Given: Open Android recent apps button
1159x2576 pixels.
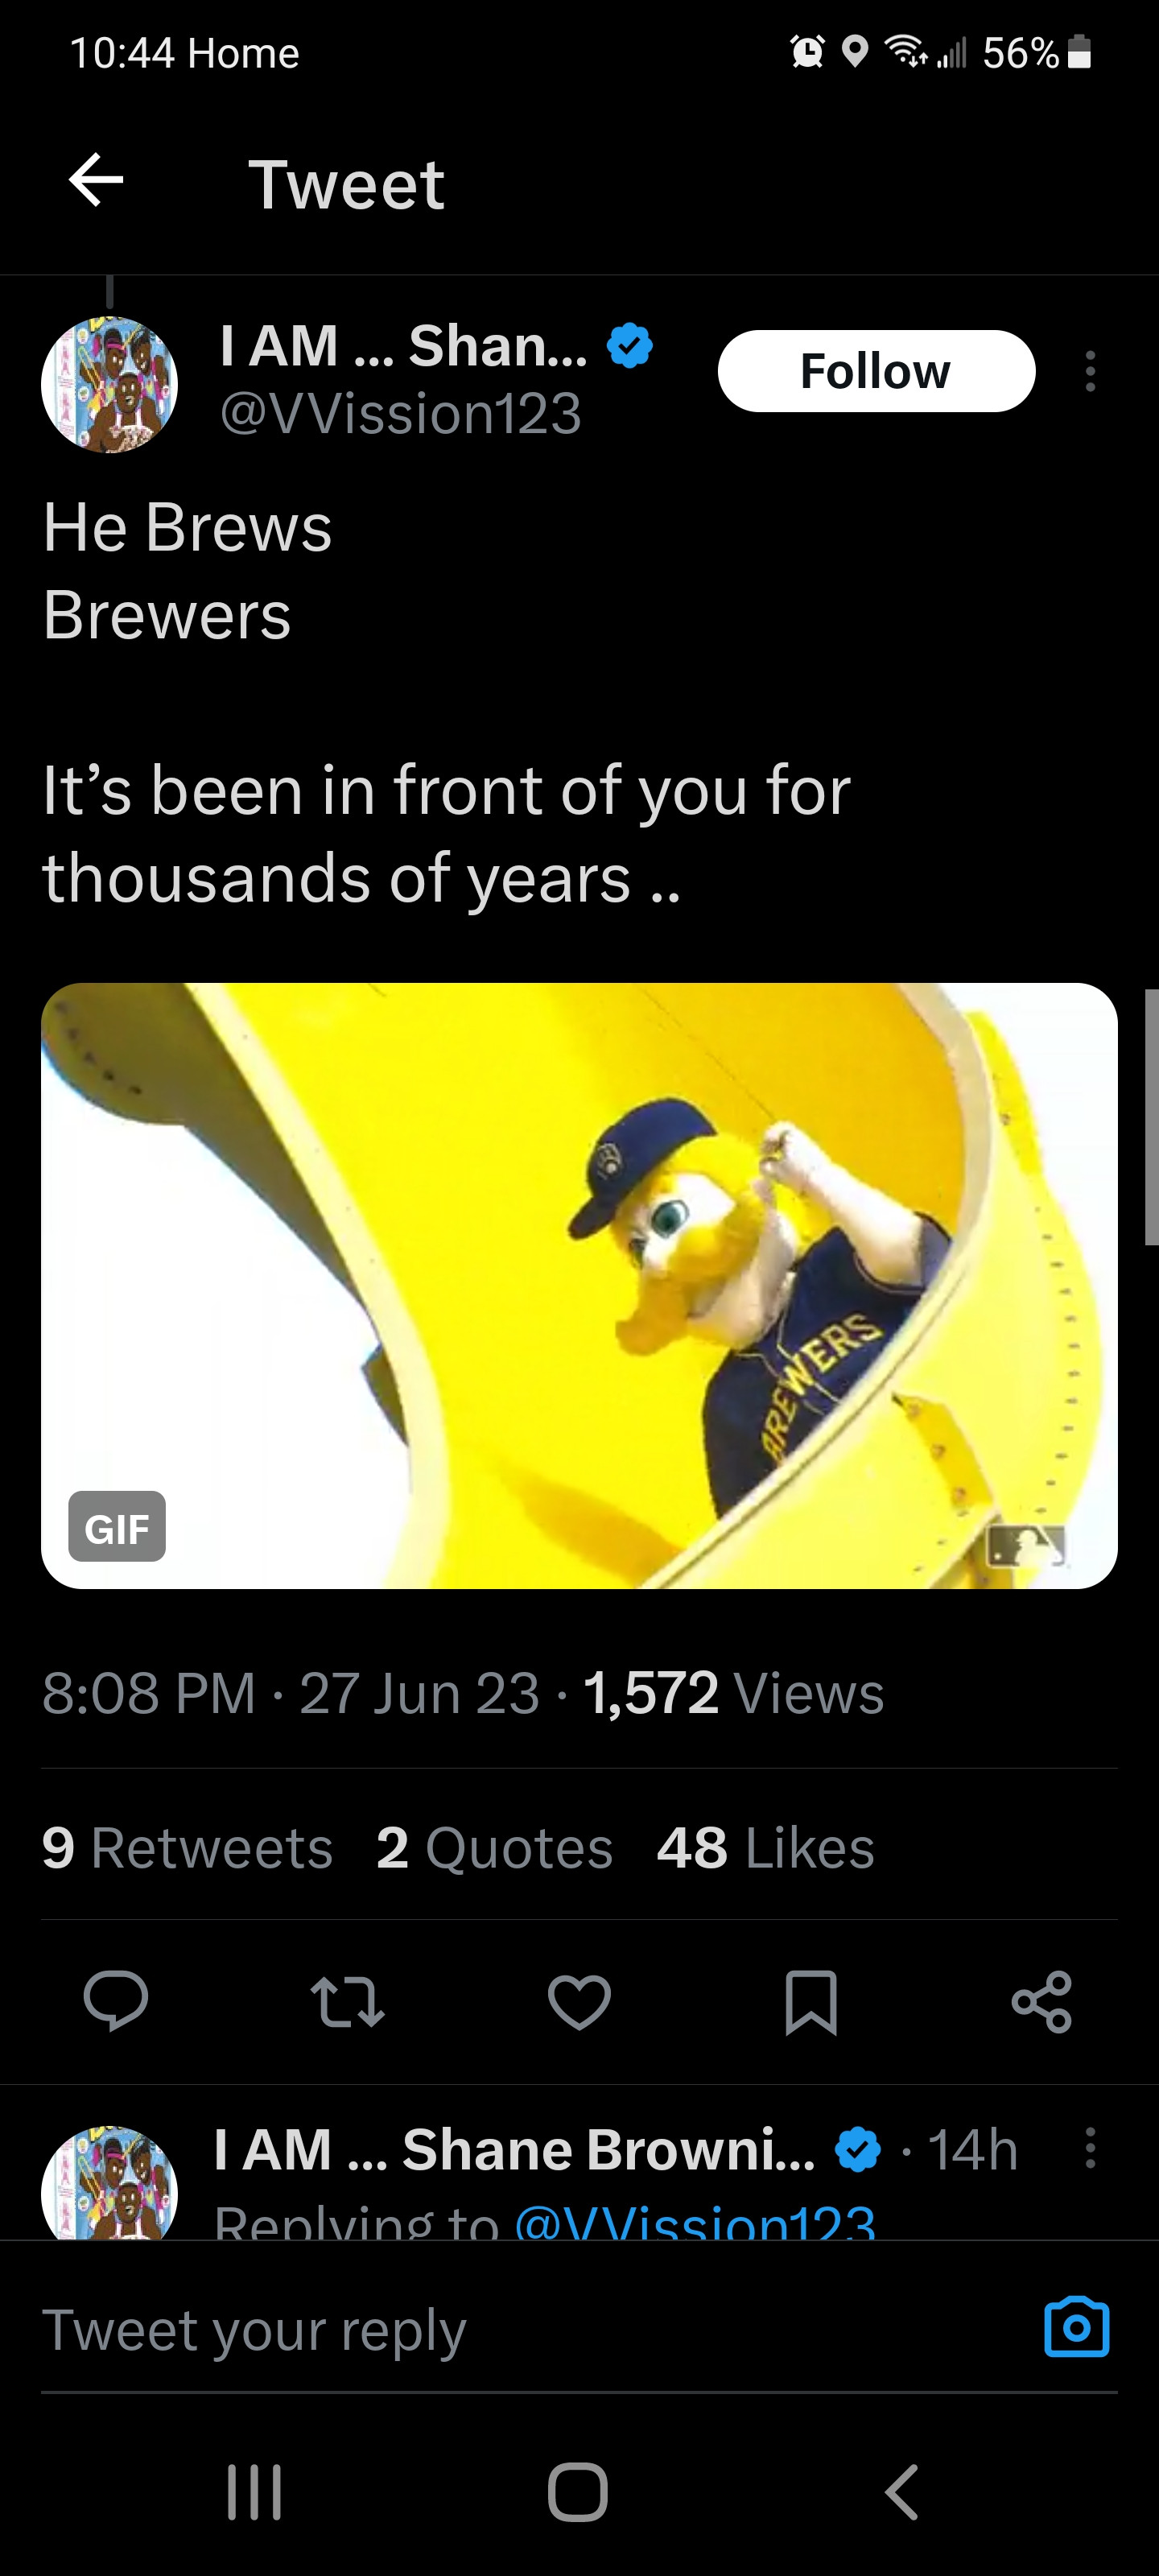Looking at the screenshot, I should pyautogui.click(x=254, y=2491).
